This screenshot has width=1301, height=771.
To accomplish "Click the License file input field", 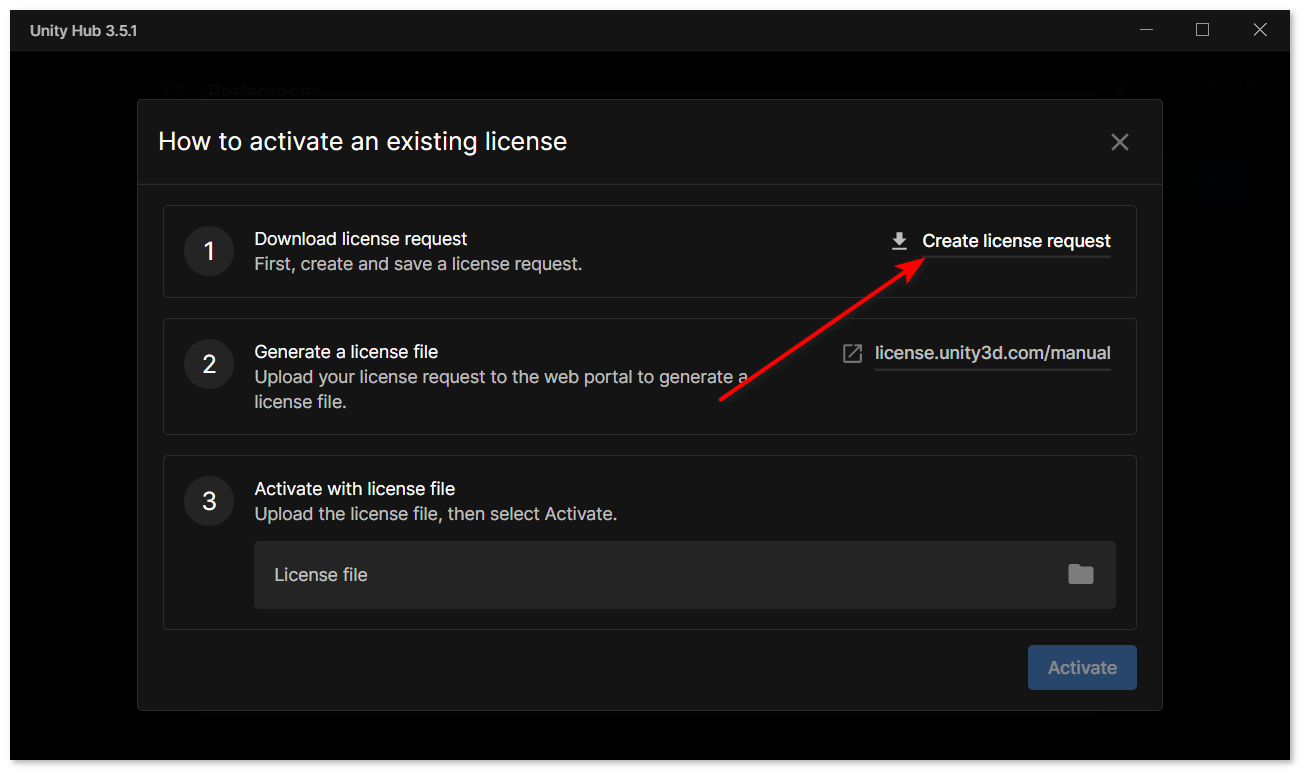I will pyautogui.click(x=685, y=575).
